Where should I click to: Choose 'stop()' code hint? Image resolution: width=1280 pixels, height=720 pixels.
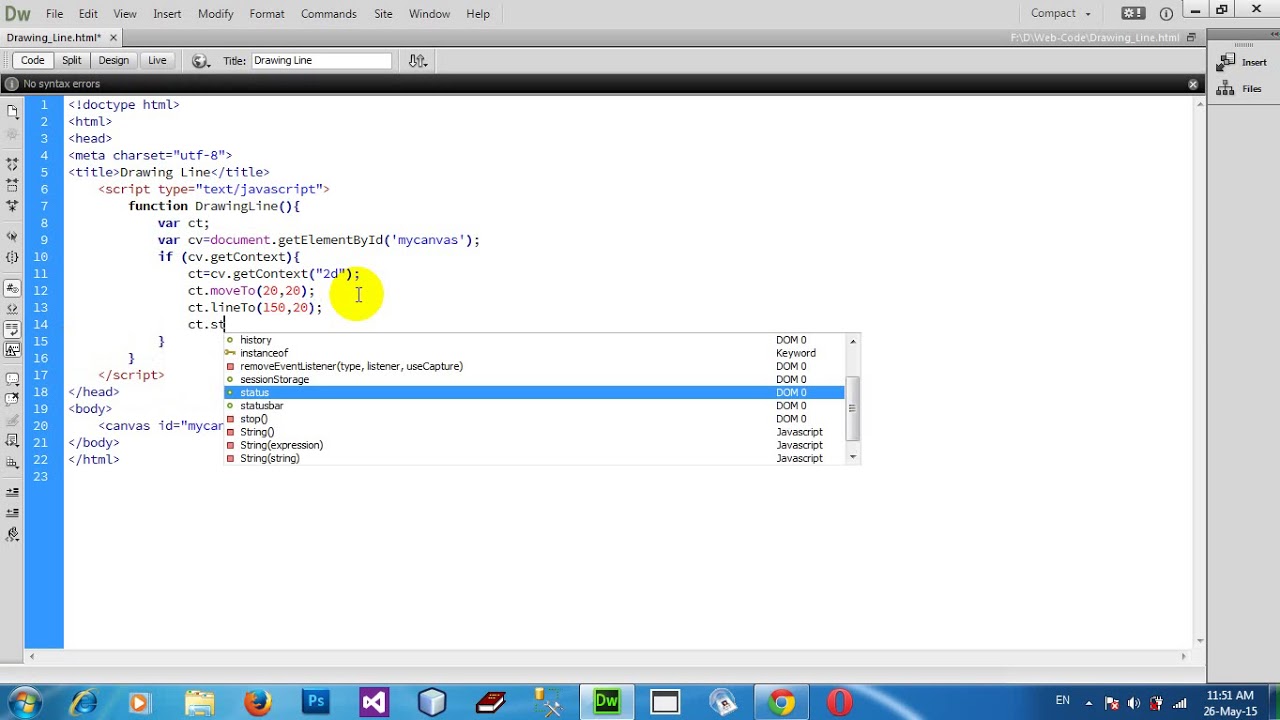[534, 419]
